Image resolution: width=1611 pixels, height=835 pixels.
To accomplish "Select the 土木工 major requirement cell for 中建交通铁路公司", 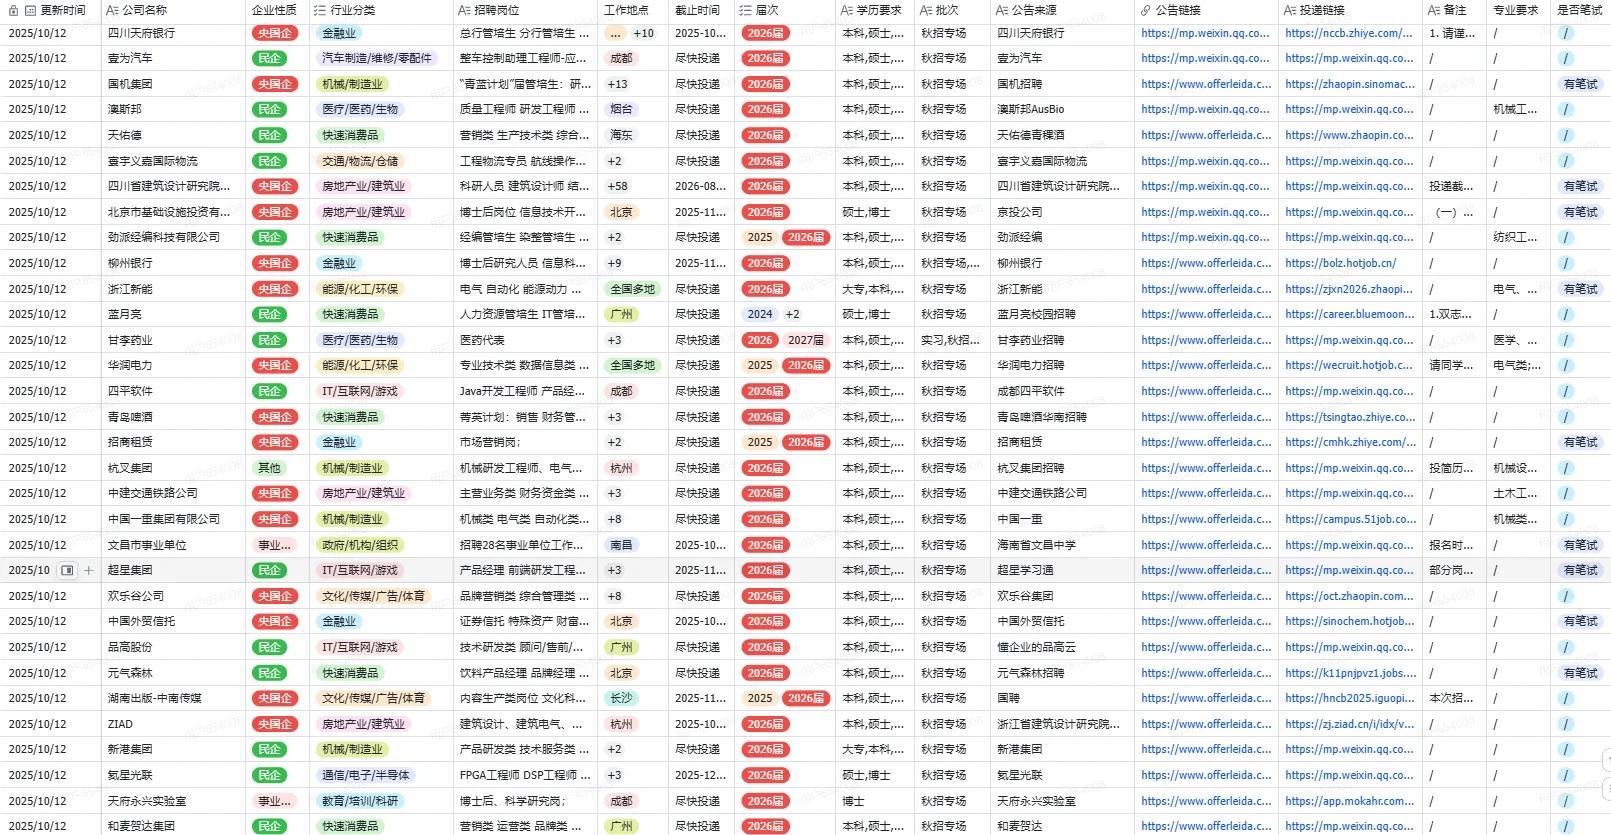I will point(1519,493).
